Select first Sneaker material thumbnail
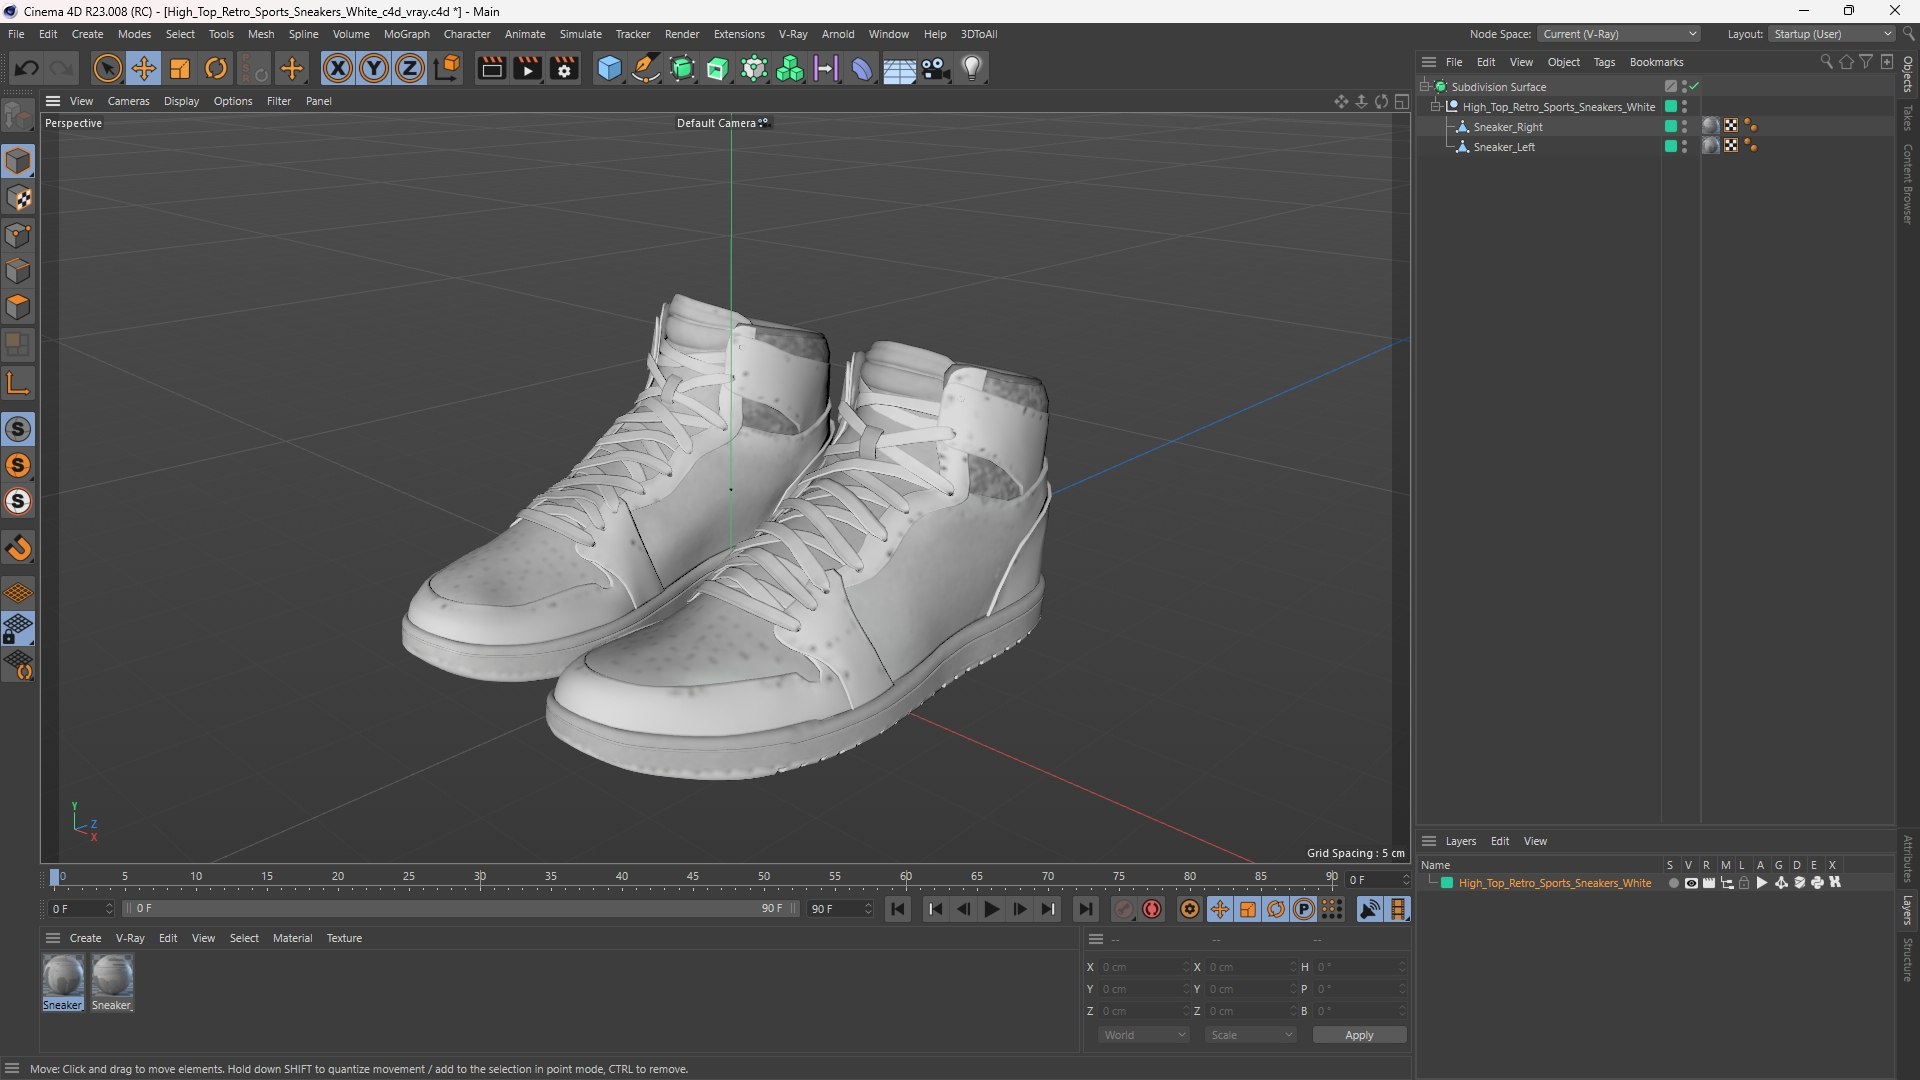This screenshot has width=1920, height=1080. pos(63,975)
